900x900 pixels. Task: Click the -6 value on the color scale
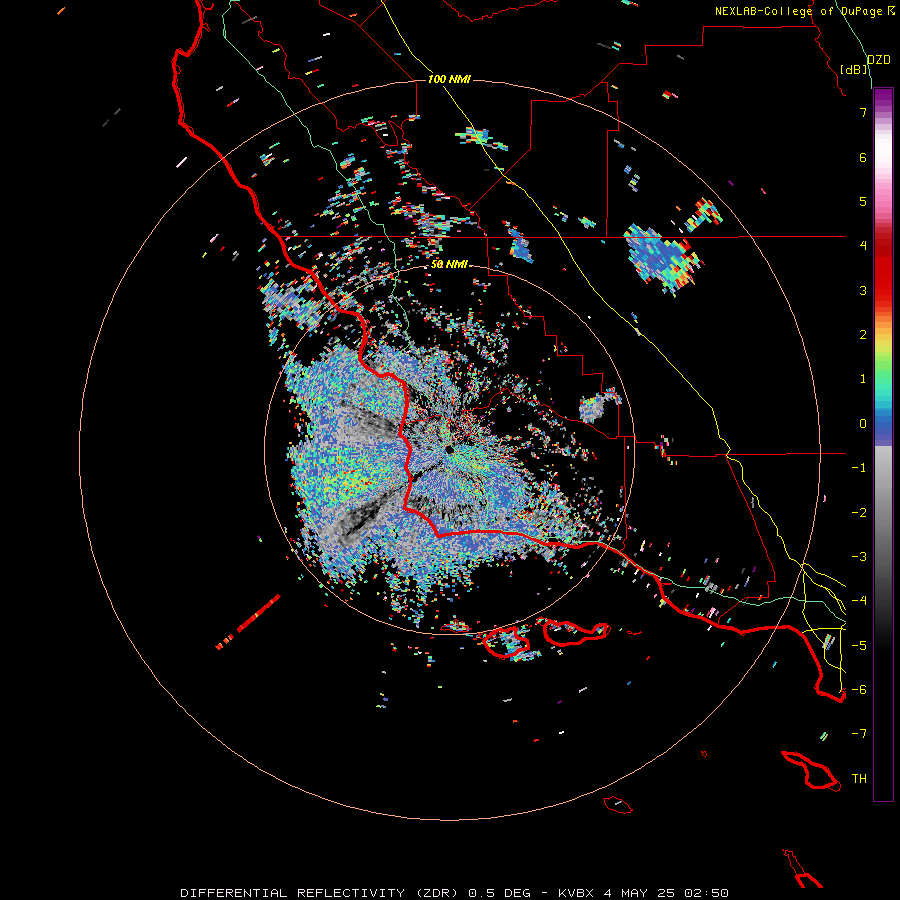click(859, 690)
